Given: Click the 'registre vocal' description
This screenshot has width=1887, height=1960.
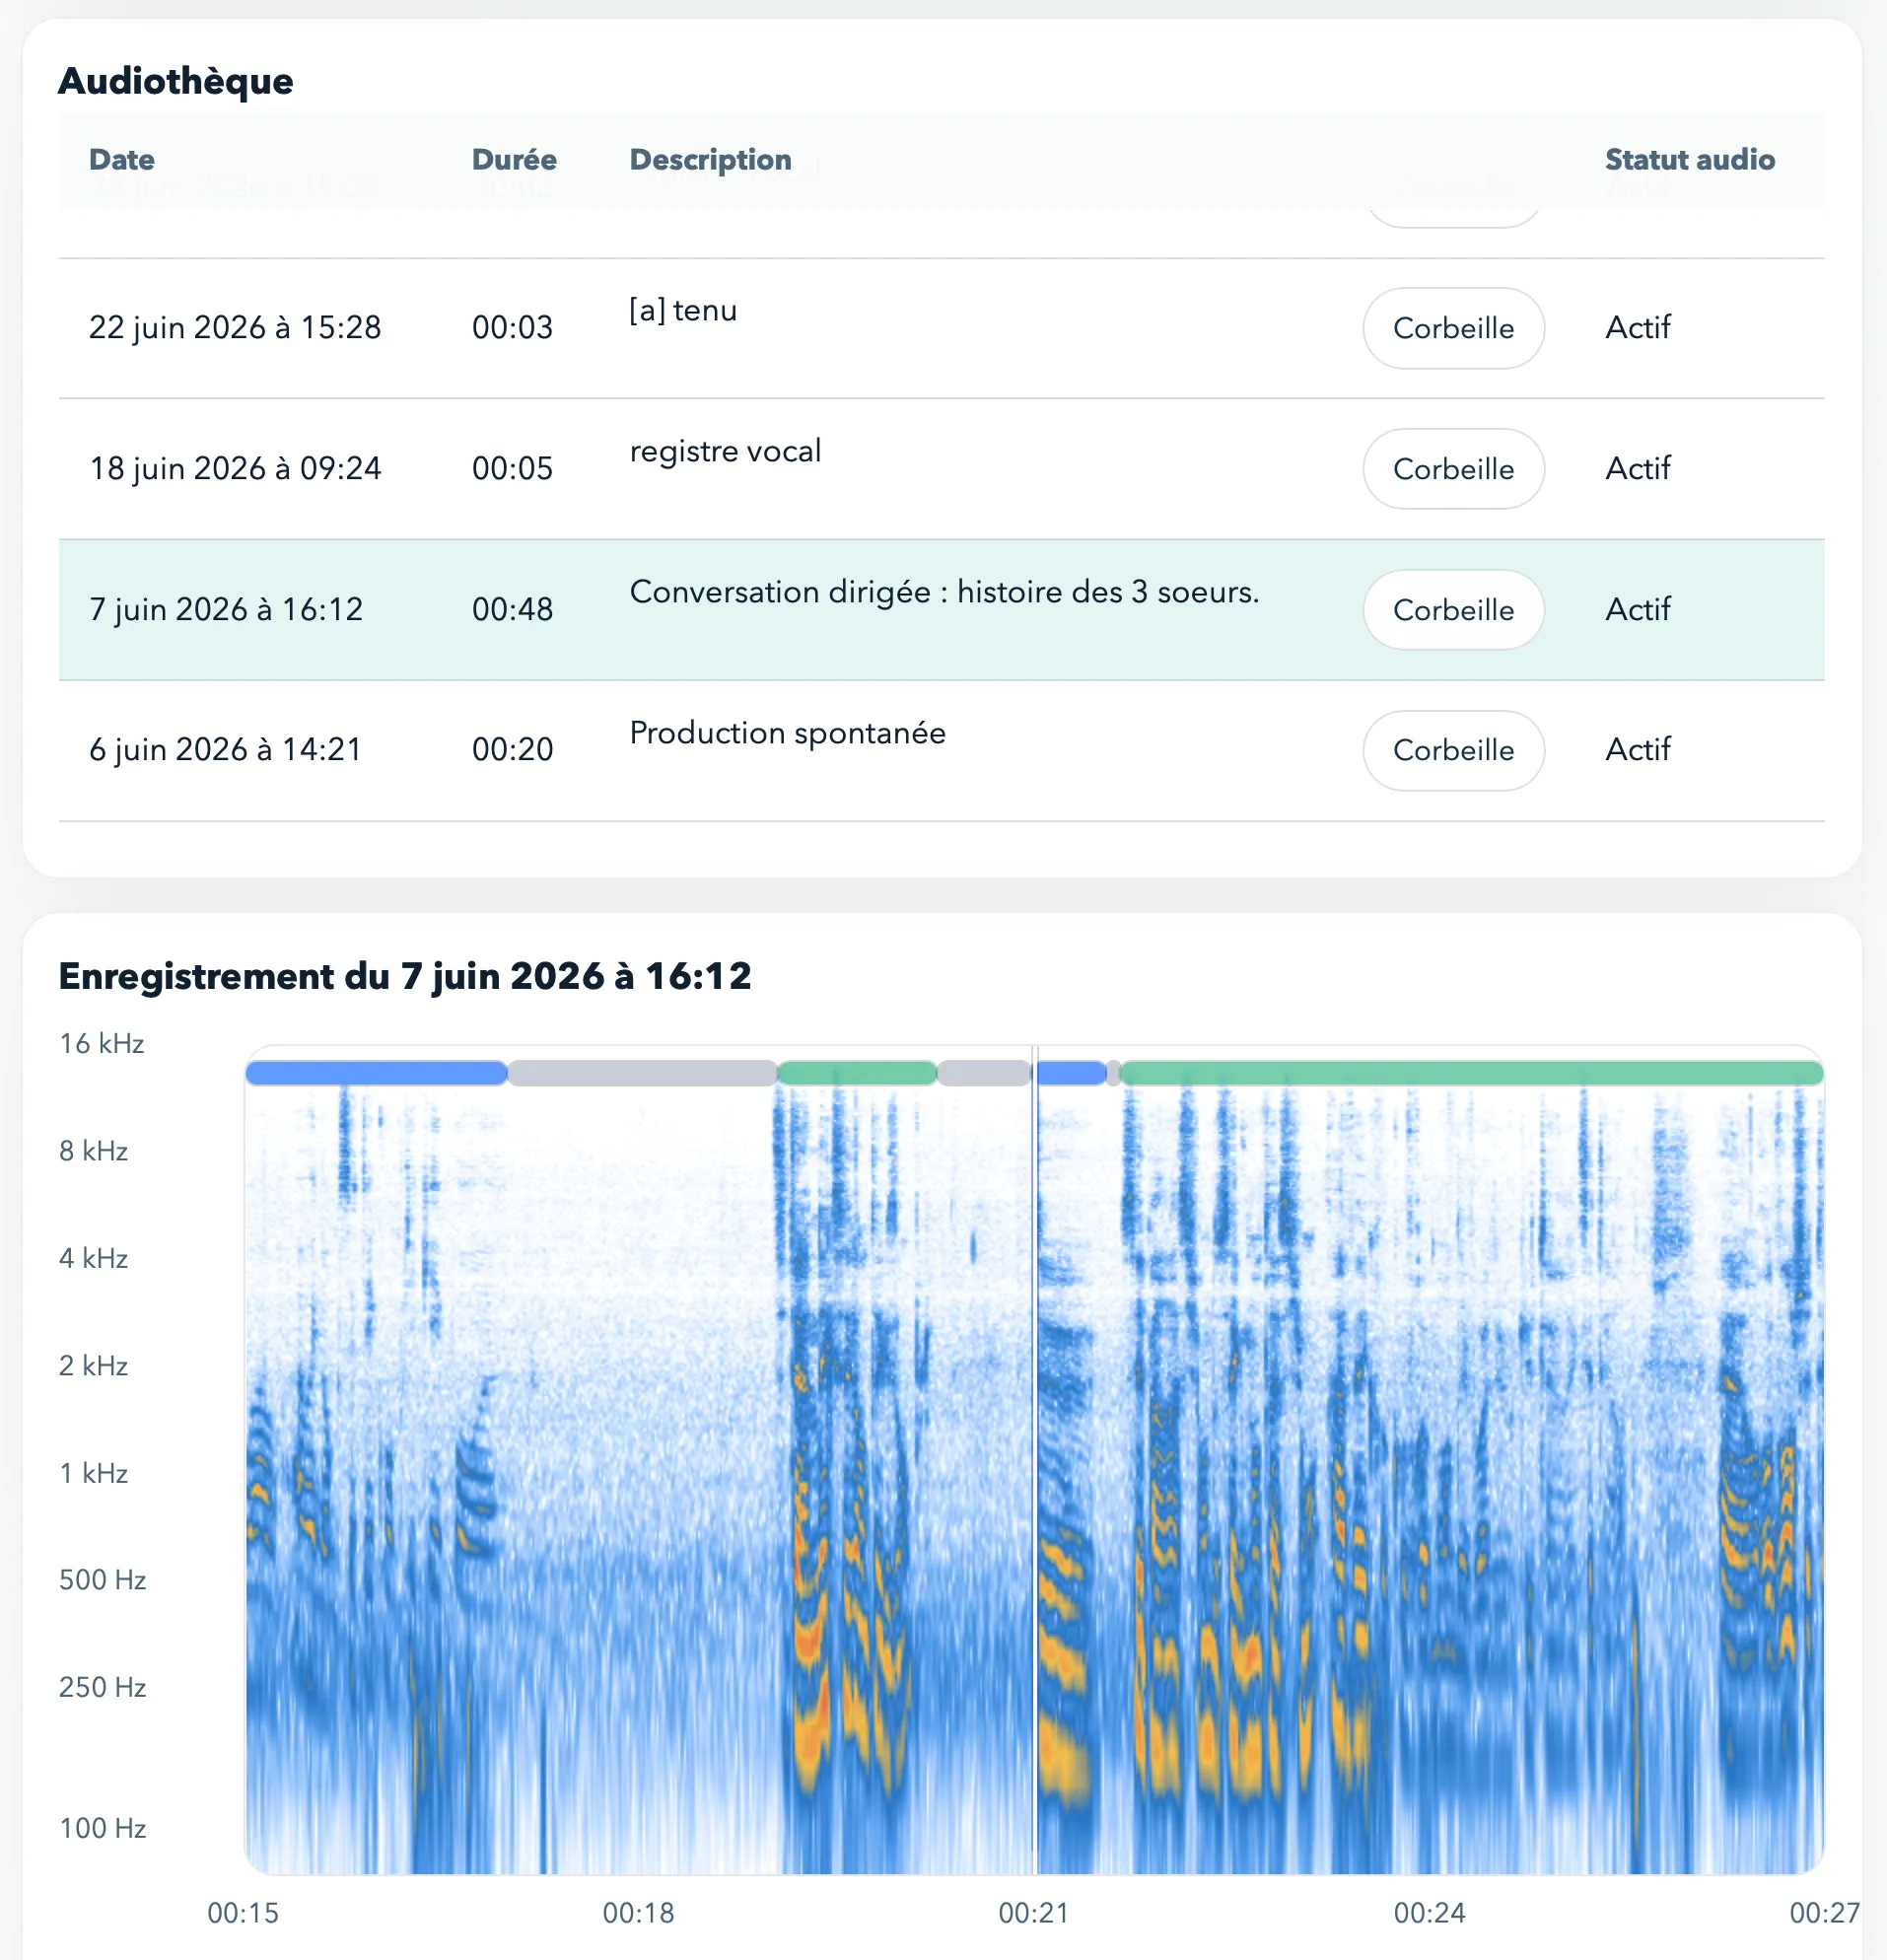Looking at the screenshot, I should pyautogui.click(x=725, y=452).
